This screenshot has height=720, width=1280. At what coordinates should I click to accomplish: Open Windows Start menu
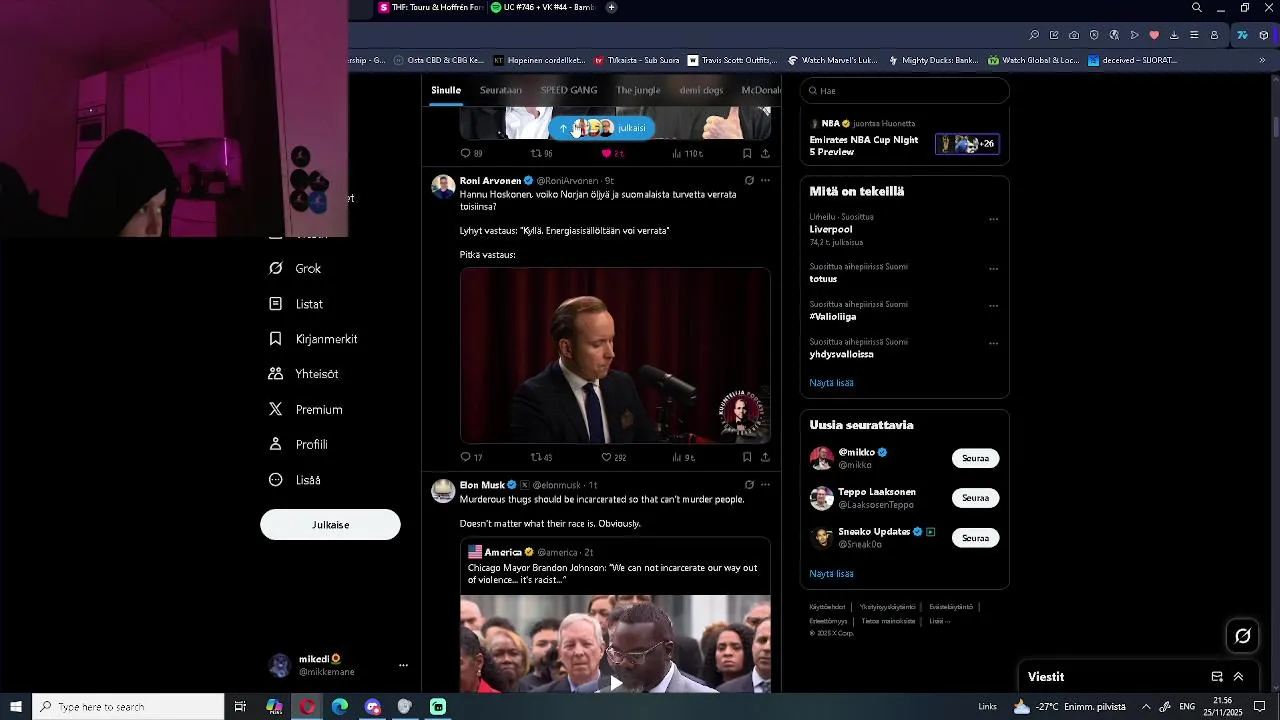pyautogui.click(x=16, y=707)
